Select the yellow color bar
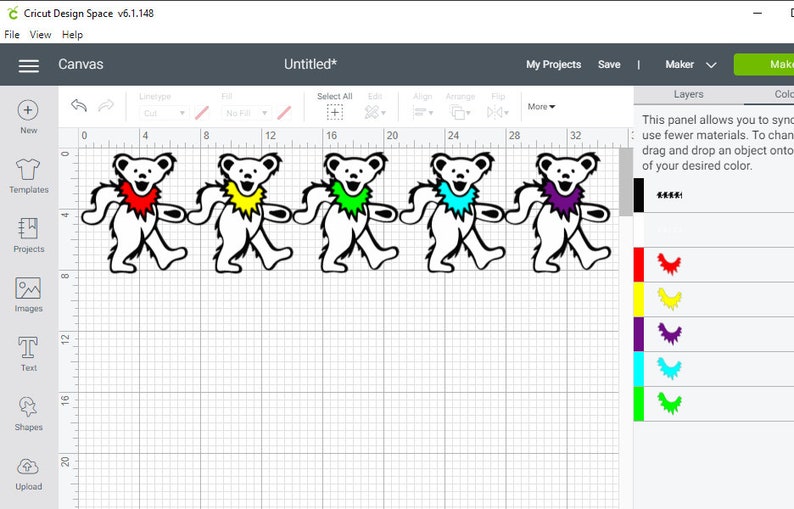This screenshot has width=794, height=509. tap(639, 299)
